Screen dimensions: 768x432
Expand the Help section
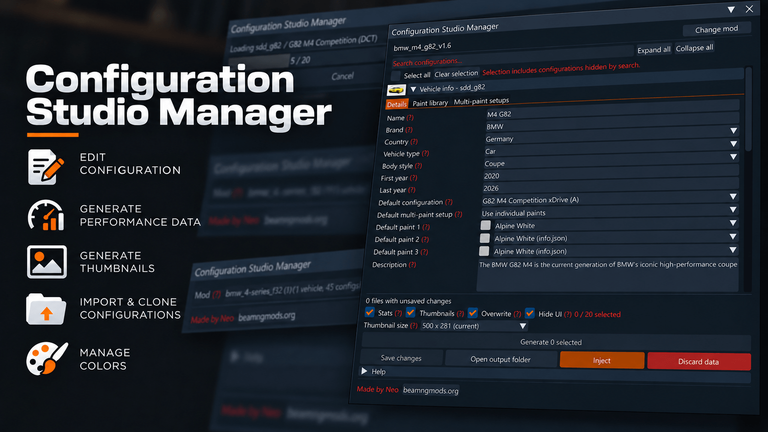(x=364, y=371)
